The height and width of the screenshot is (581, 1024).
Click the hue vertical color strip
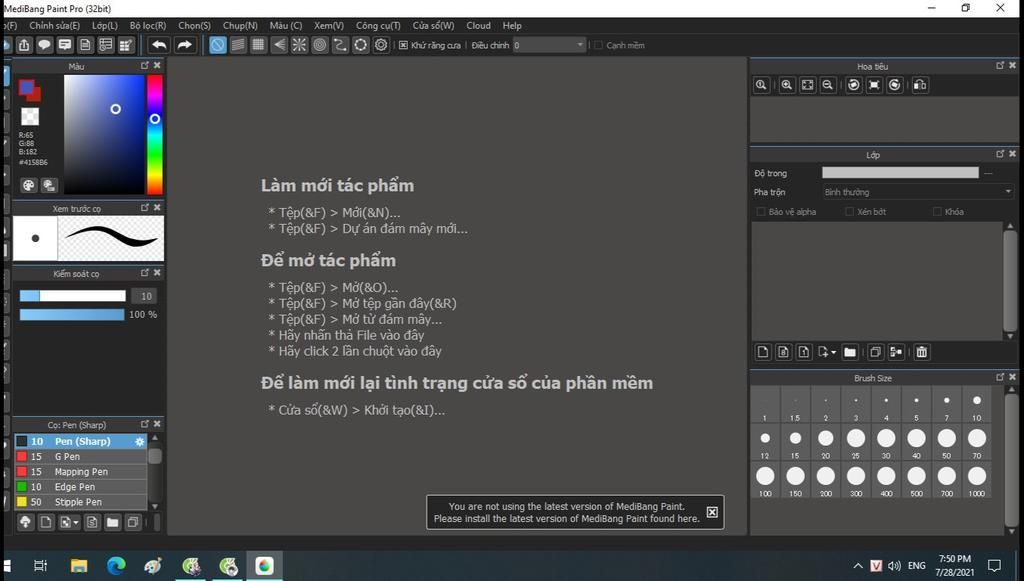pos(154,134)
